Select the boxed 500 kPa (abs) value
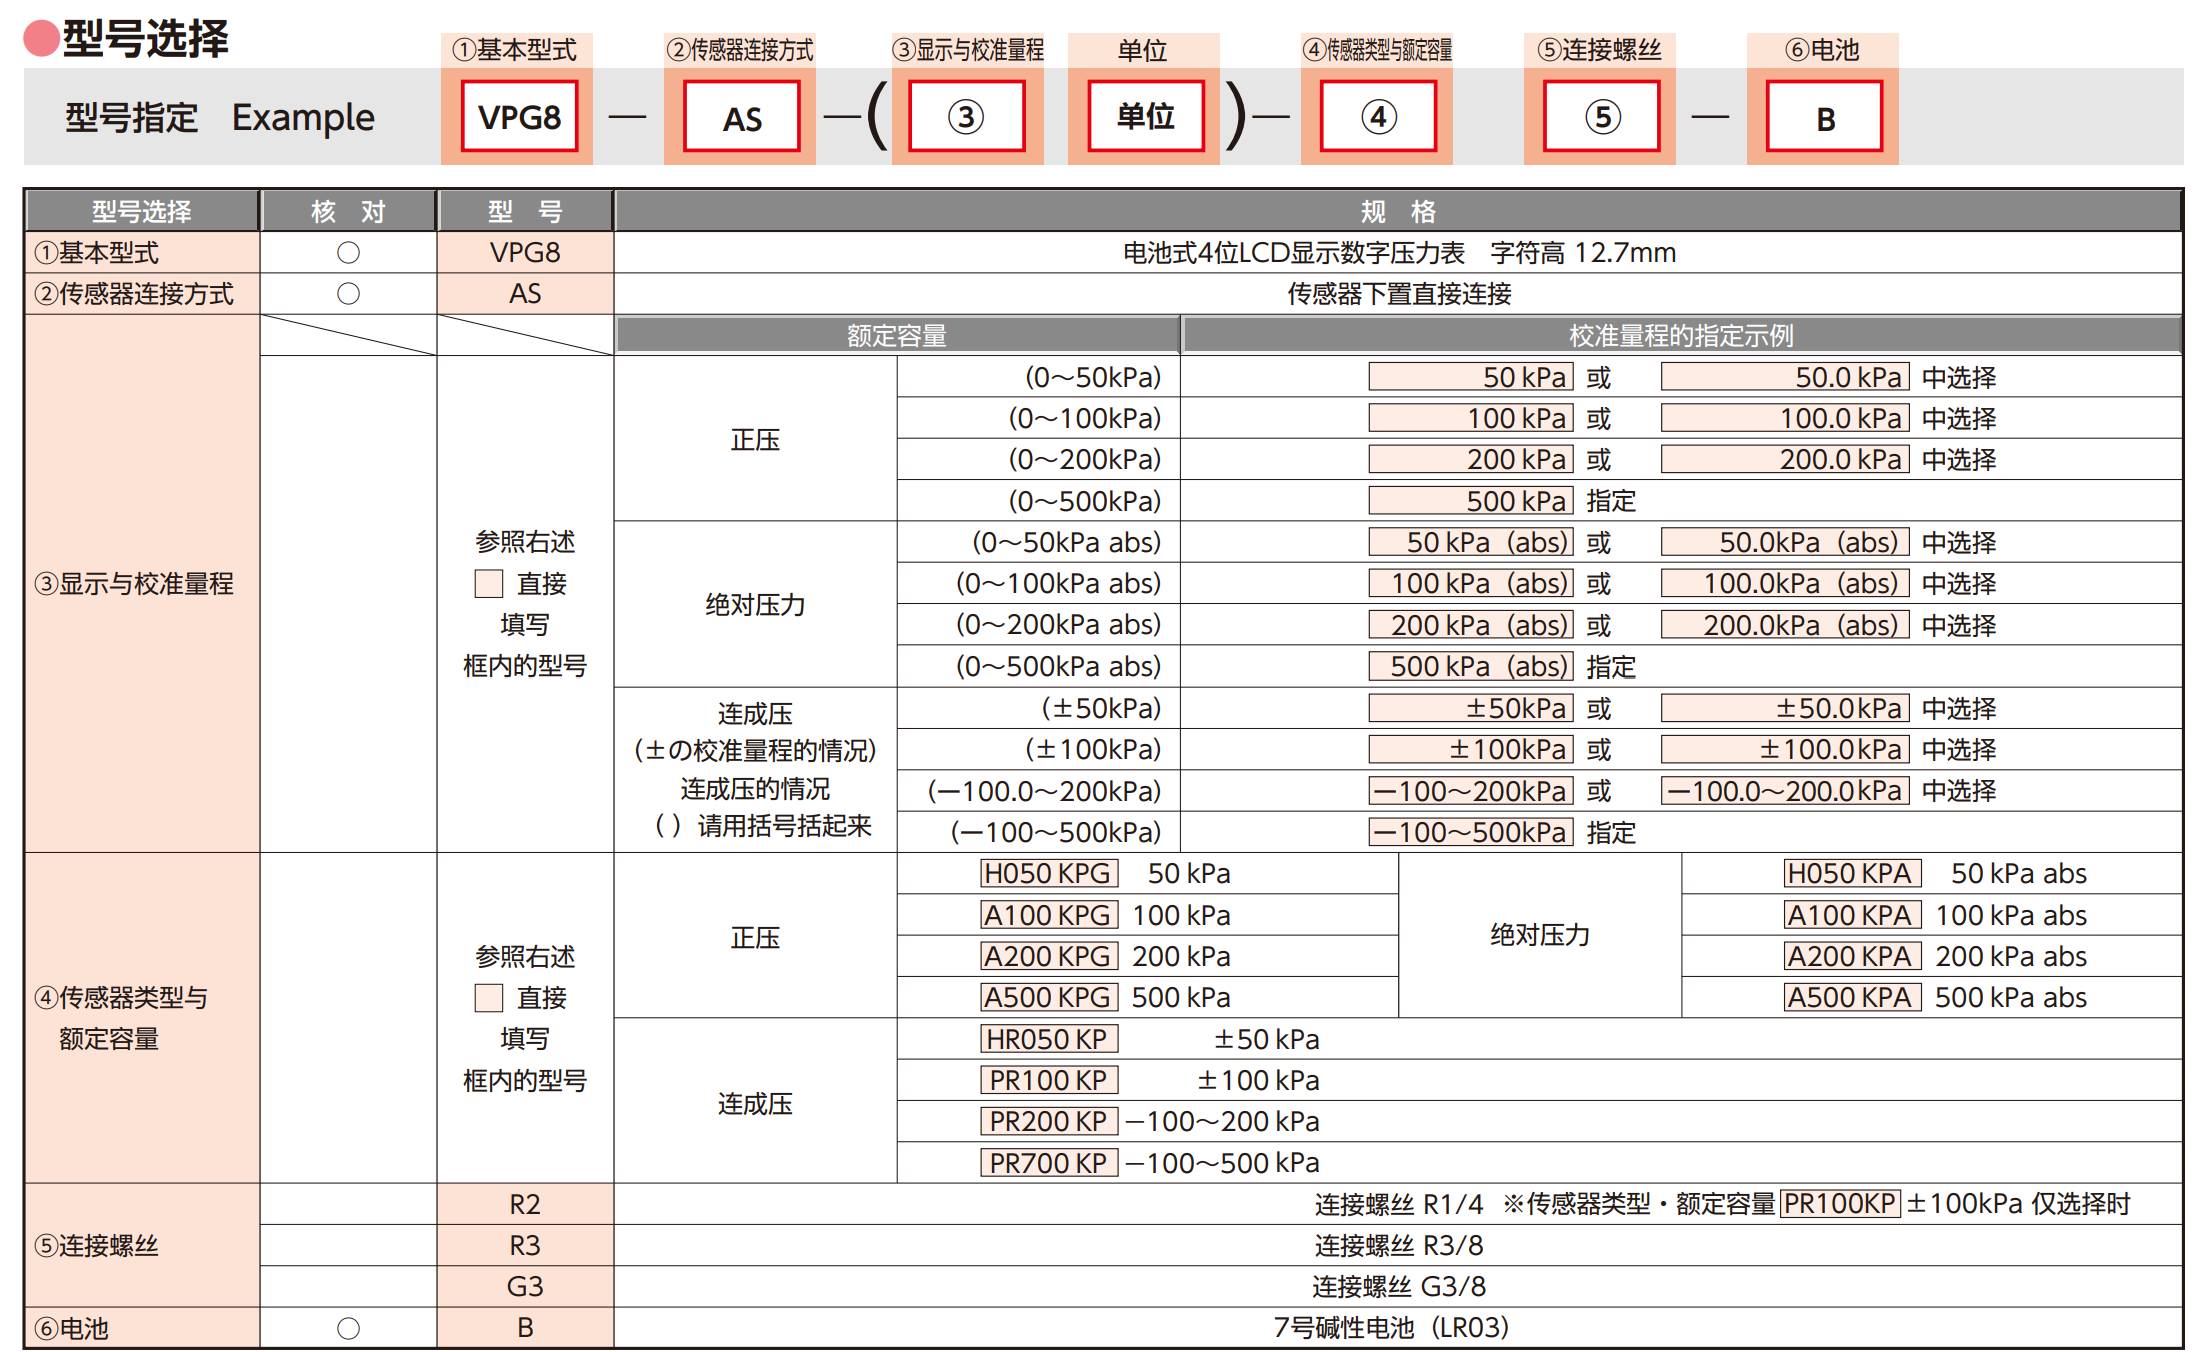Image resolution: width=2198 pixels, height=1352 pixels. click(1471, 666)
